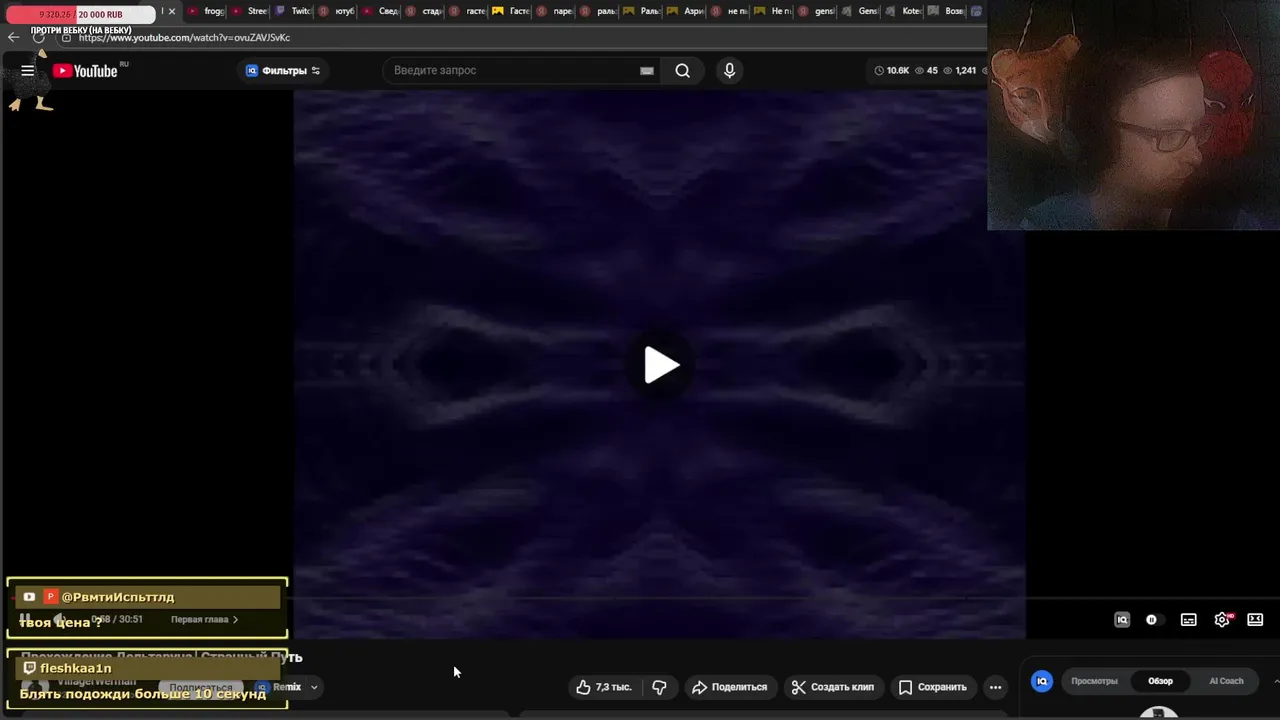Open the AI Coach tab
The width and height of the screenshot is (1280, 720).
coord(1226,681)
